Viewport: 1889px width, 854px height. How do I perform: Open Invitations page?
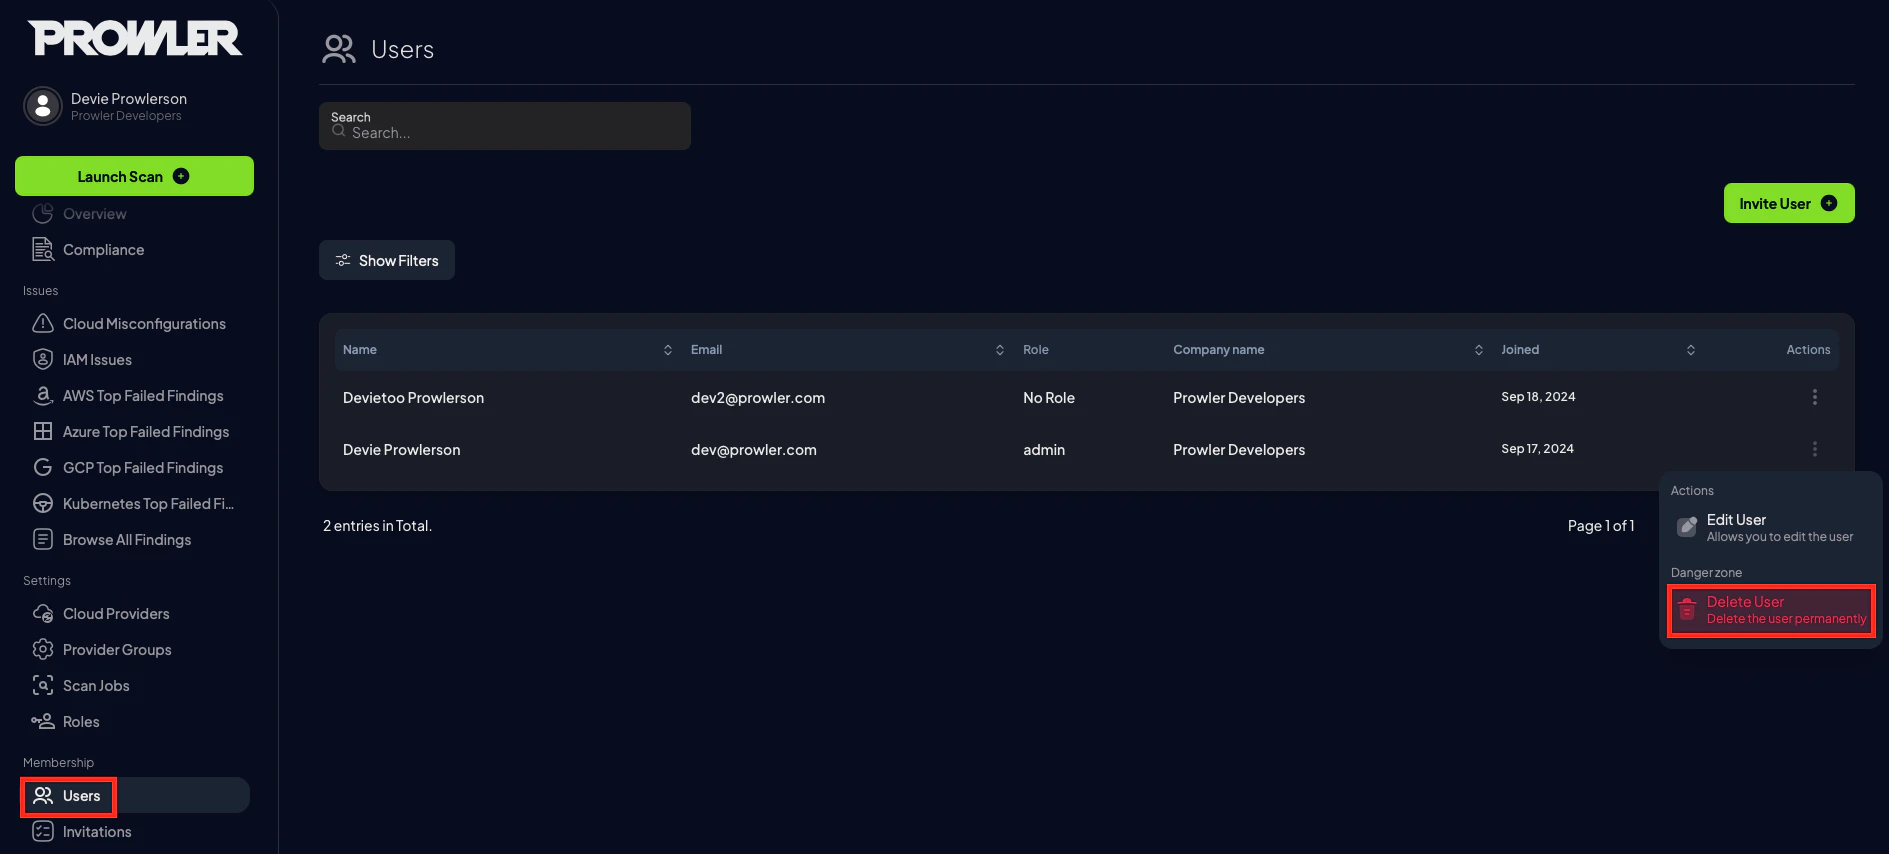click(97, 832)
